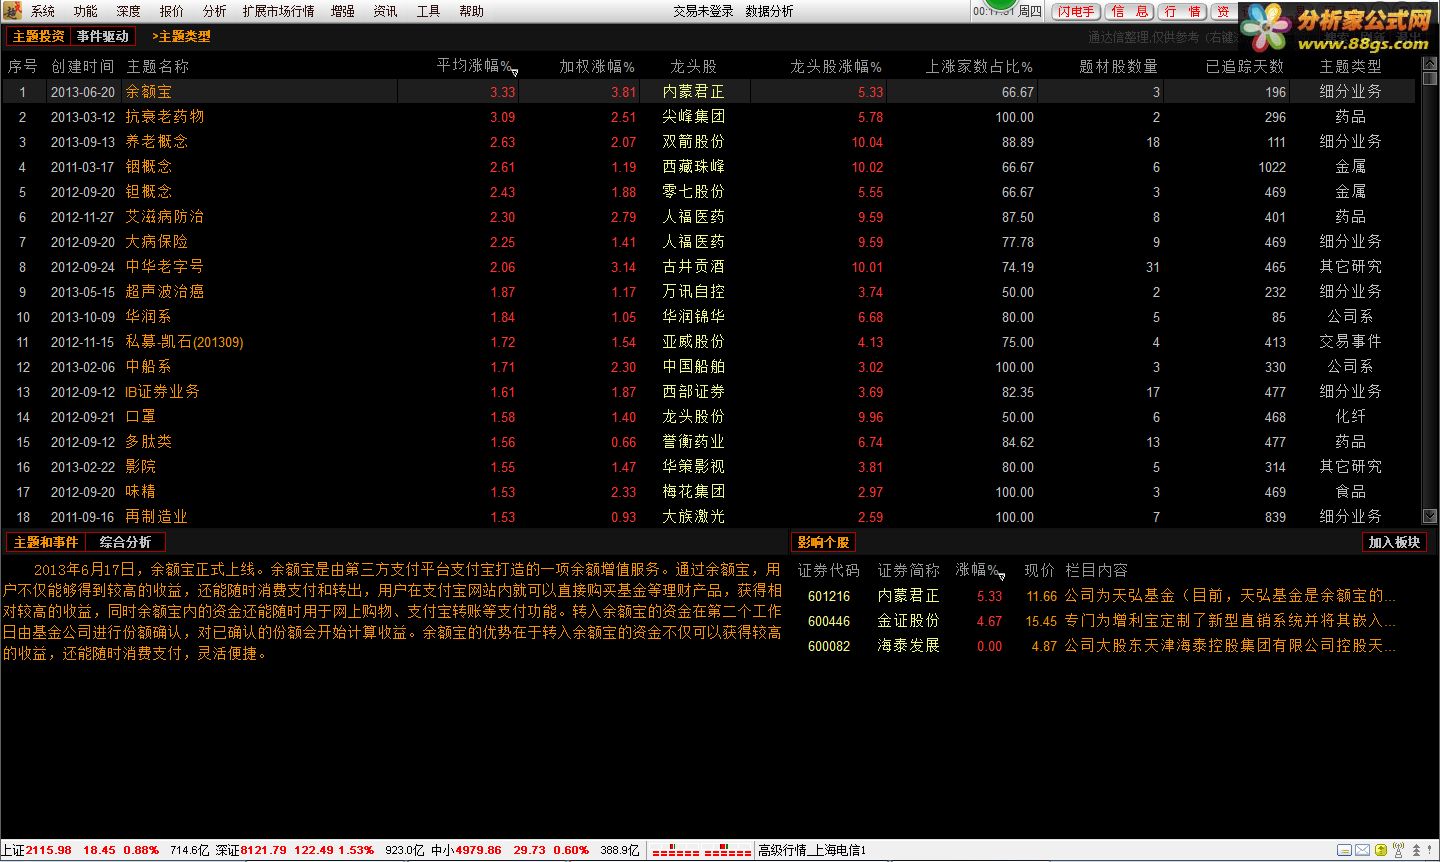The width and height of the screenshot is (1440, 862).
Task: Click the 闪电手 button
Action: pyautogui.click(x=1076, y=11)
